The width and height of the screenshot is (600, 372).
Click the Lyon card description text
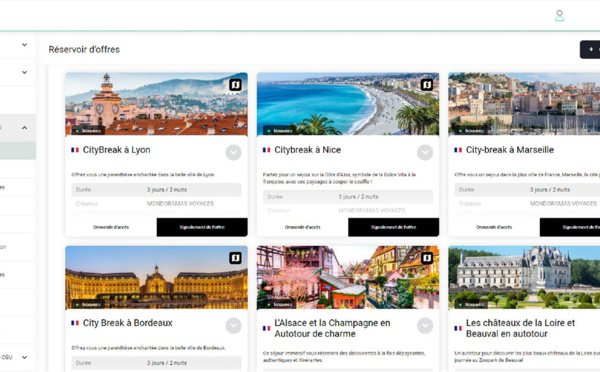[143, 175]
